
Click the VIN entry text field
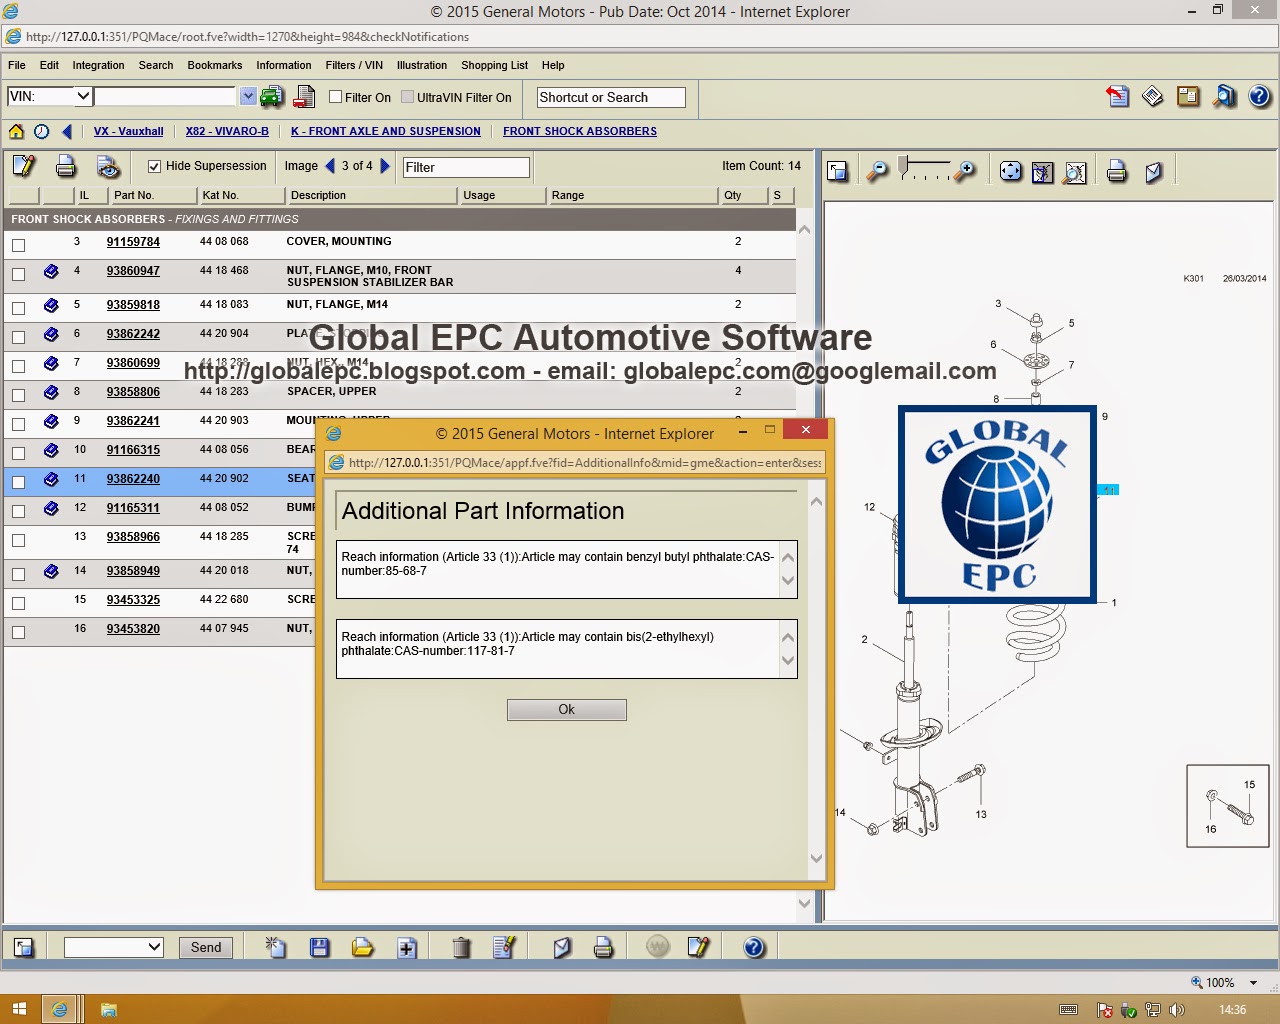tap(165, 96)
